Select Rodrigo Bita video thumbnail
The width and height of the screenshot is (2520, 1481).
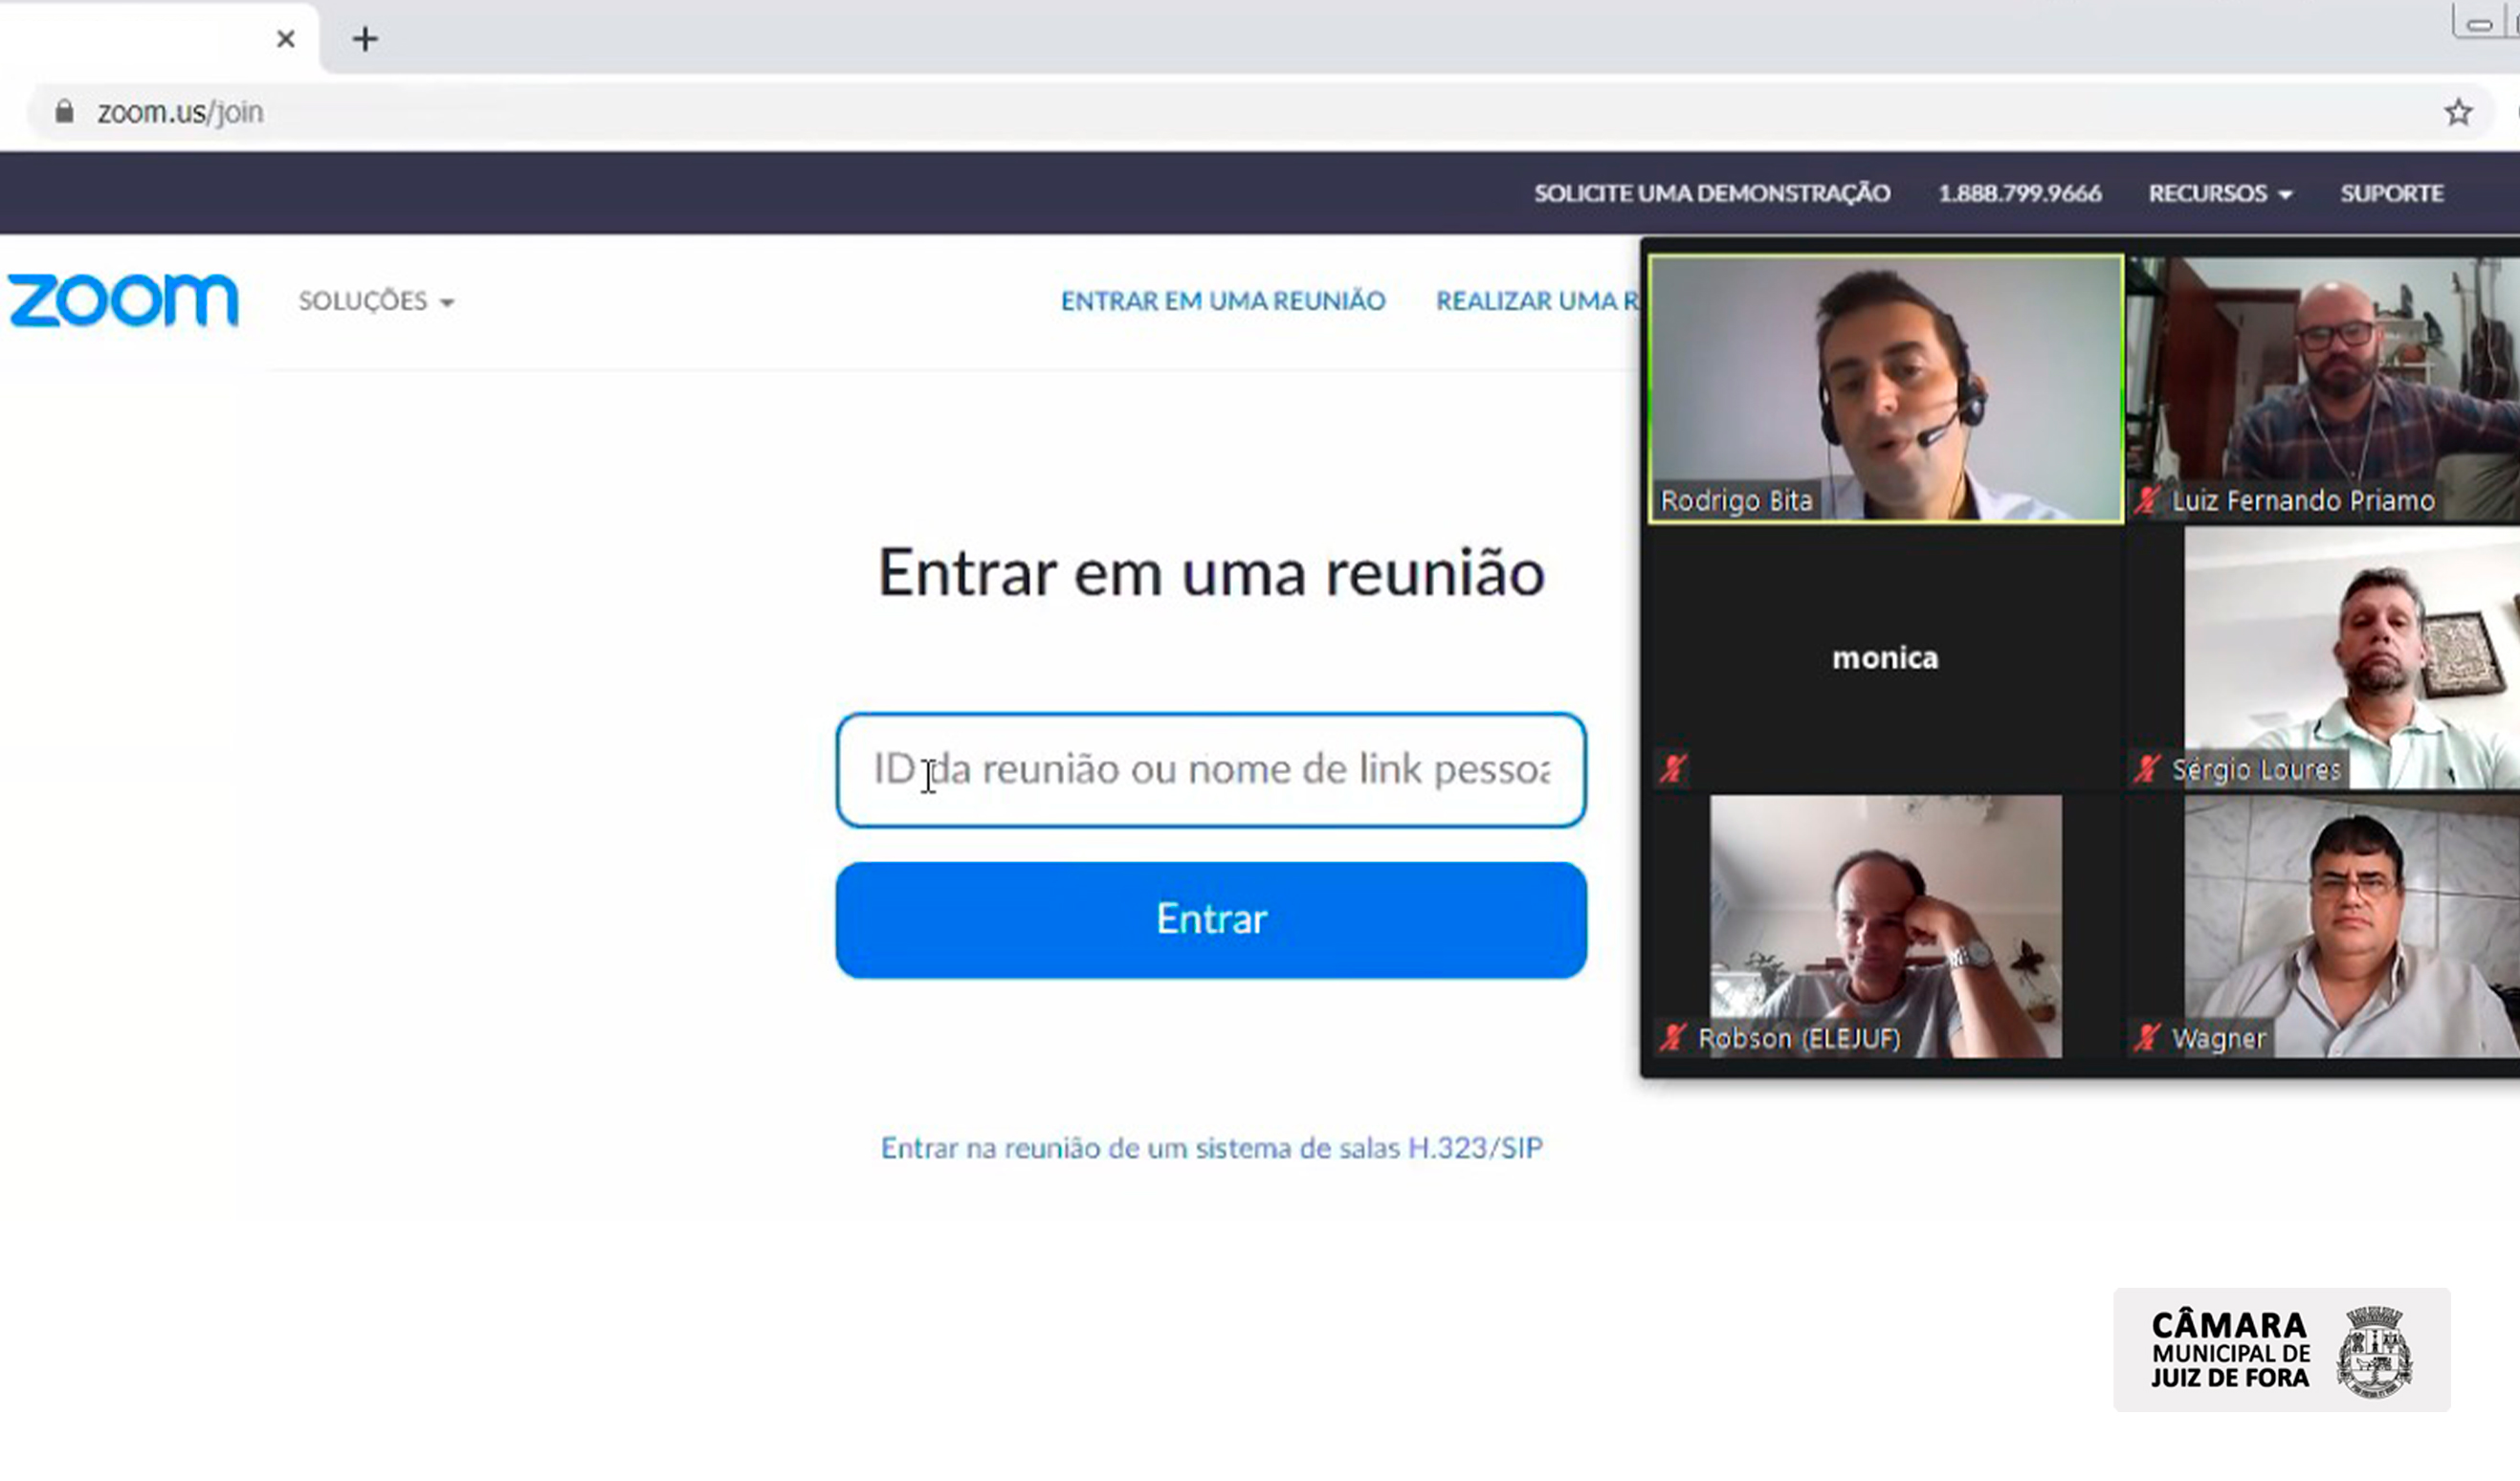point(1885,388)
